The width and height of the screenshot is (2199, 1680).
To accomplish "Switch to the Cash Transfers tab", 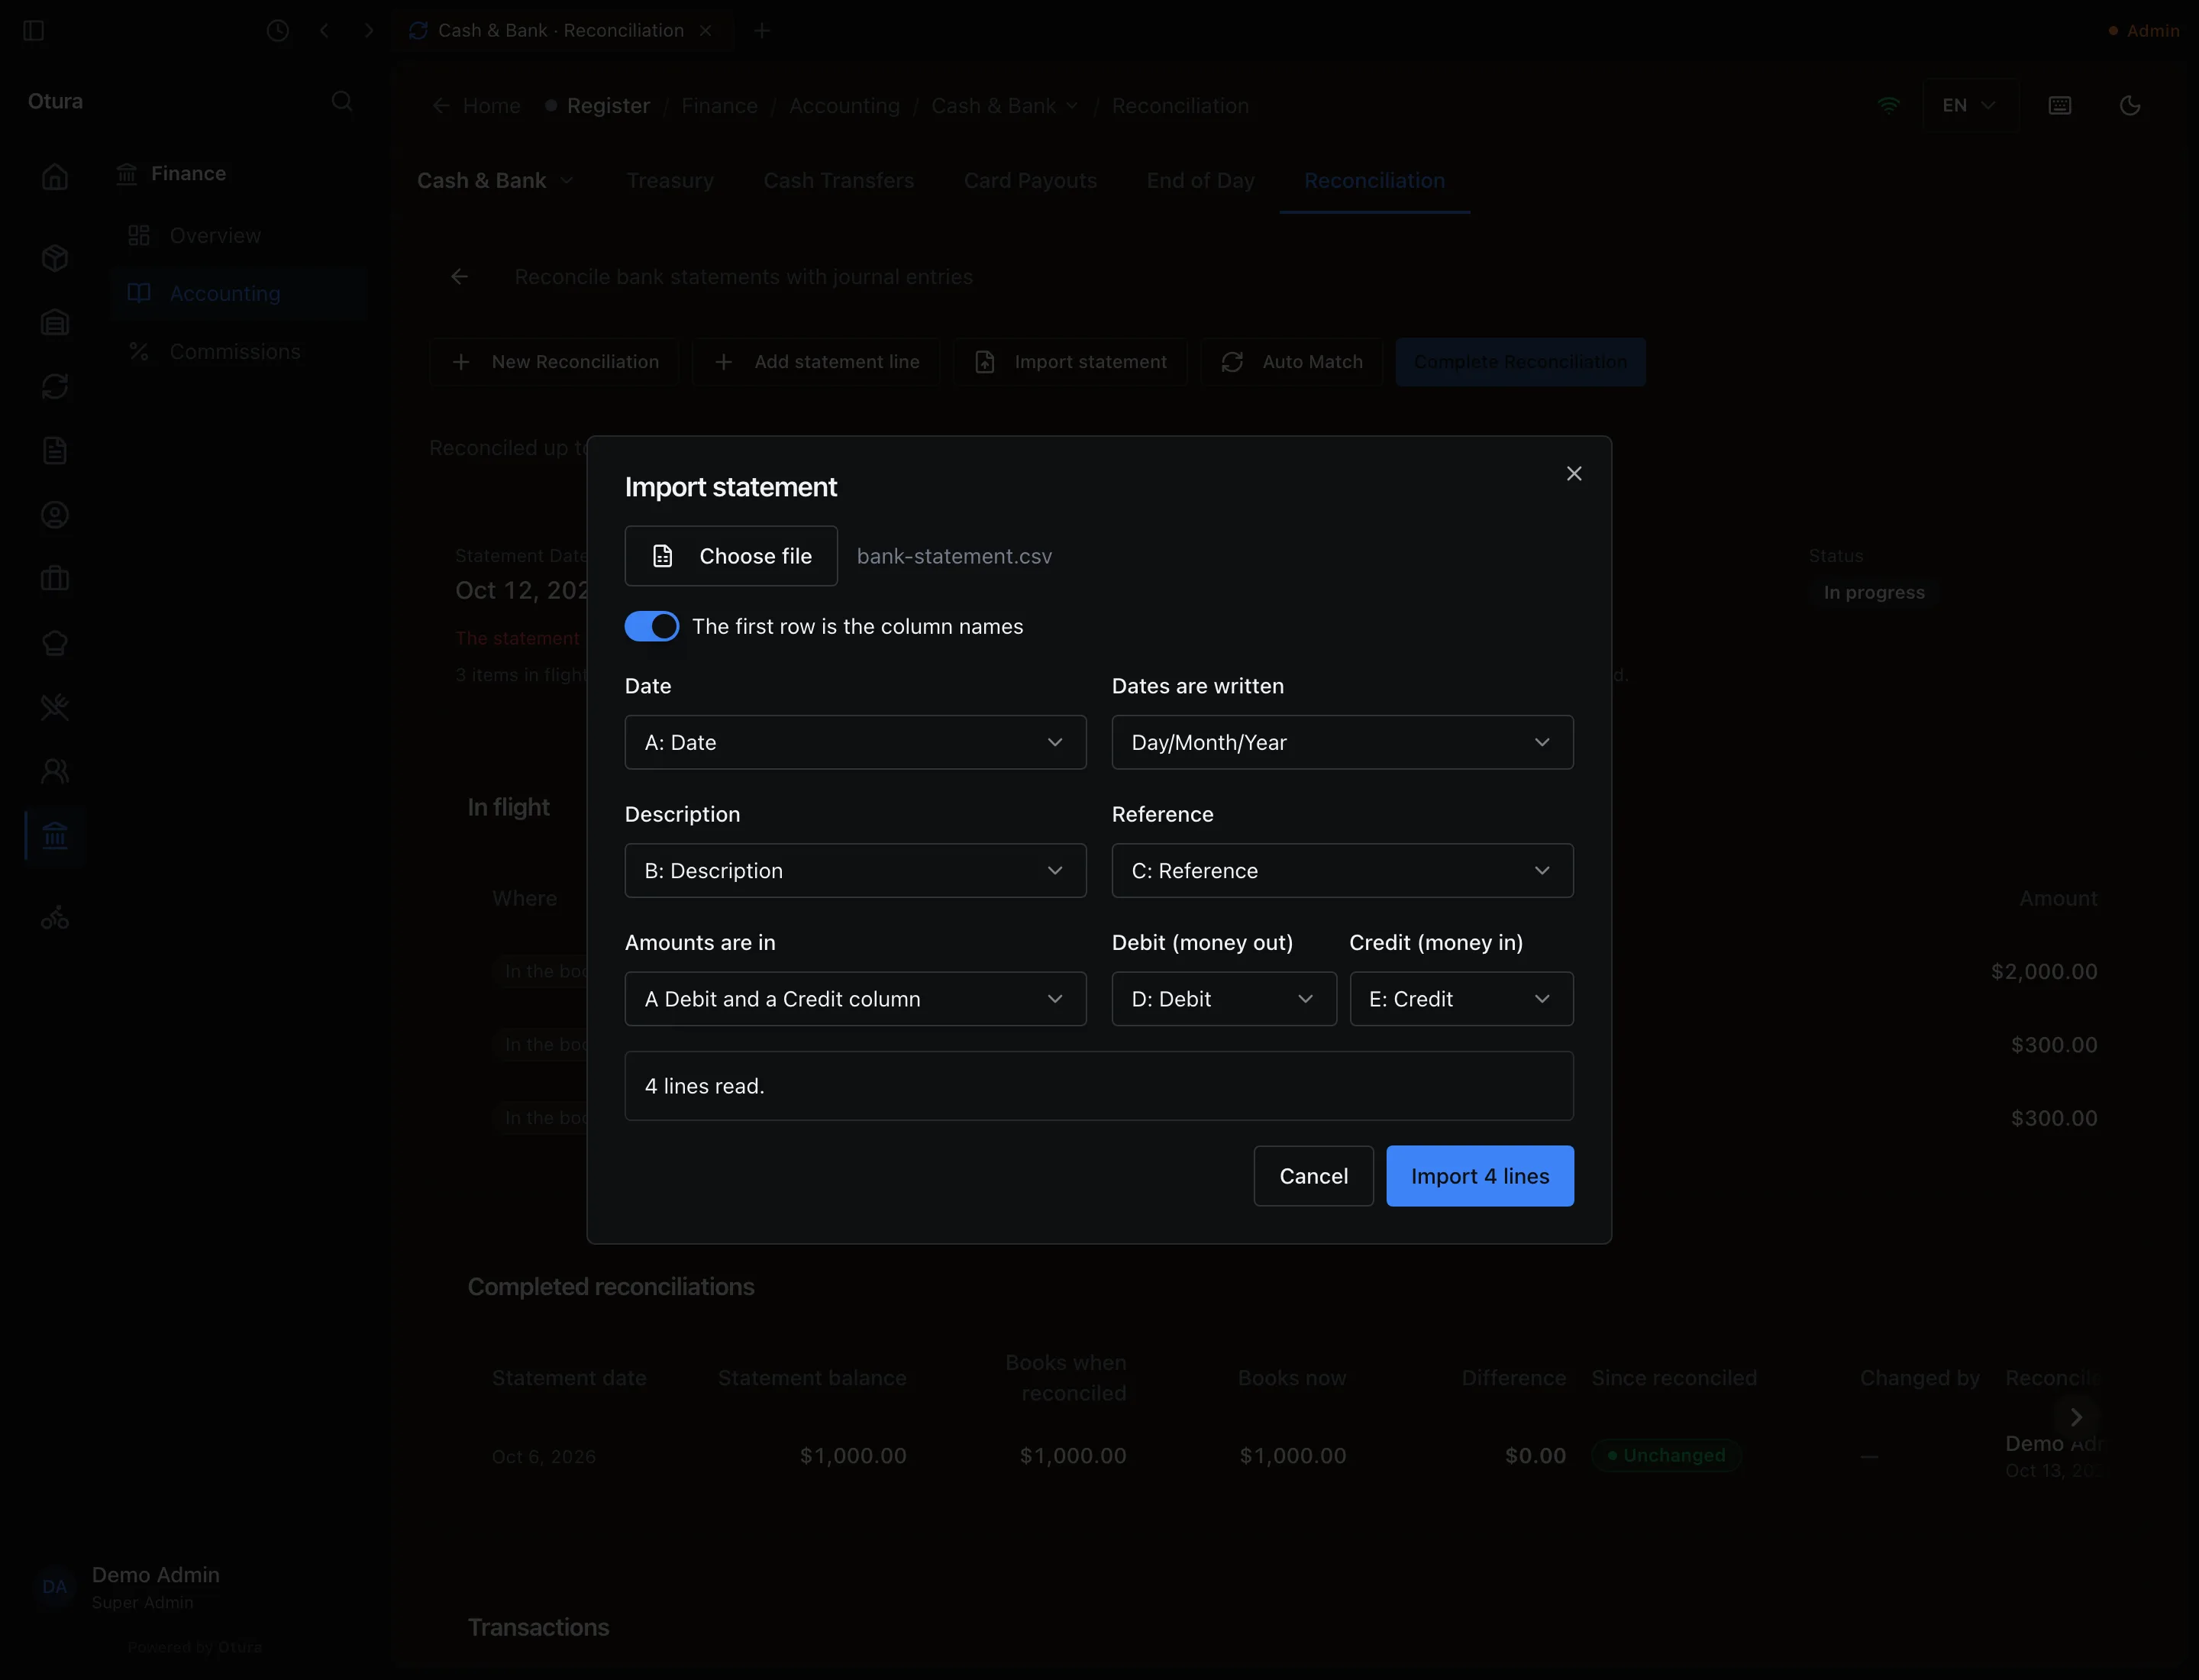I will [x=839, y=181].
